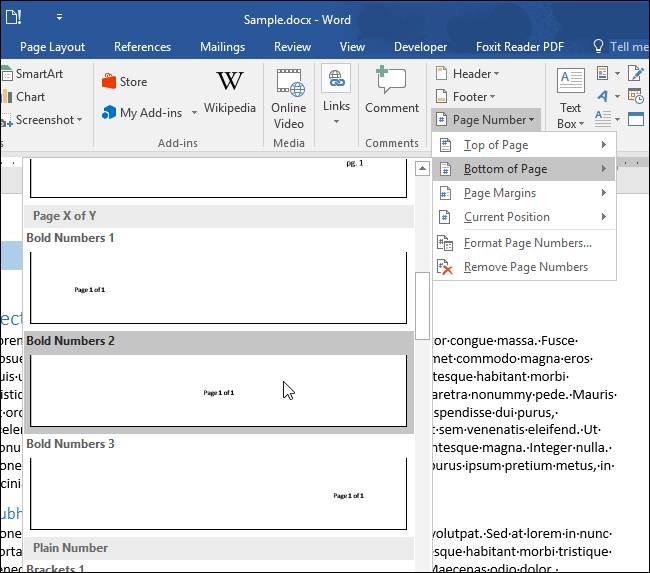Select the Bold Numbers 2 thumbnail
This screenshot has width=650, height=573.
tap(218, 391)
